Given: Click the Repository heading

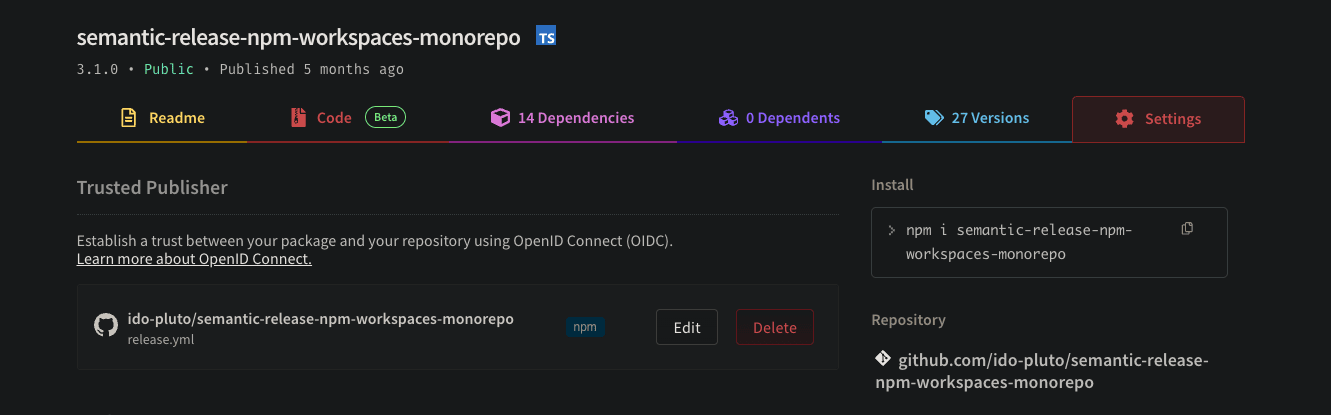Looking at the screenshot, I should click(x=909, y=320).
